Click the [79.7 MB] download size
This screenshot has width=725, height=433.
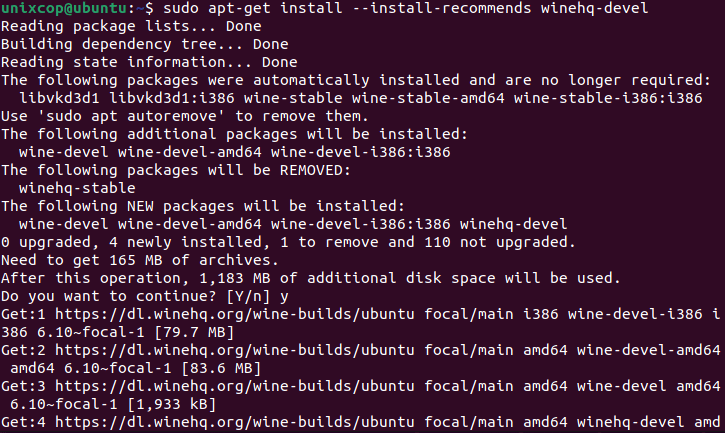tap(194, 332)
